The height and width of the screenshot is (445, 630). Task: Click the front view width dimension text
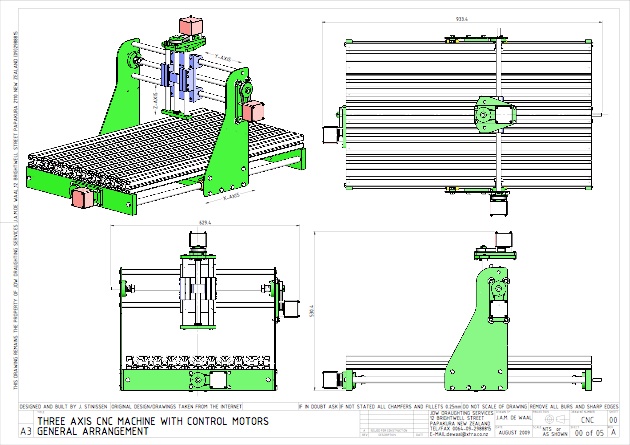205,223
